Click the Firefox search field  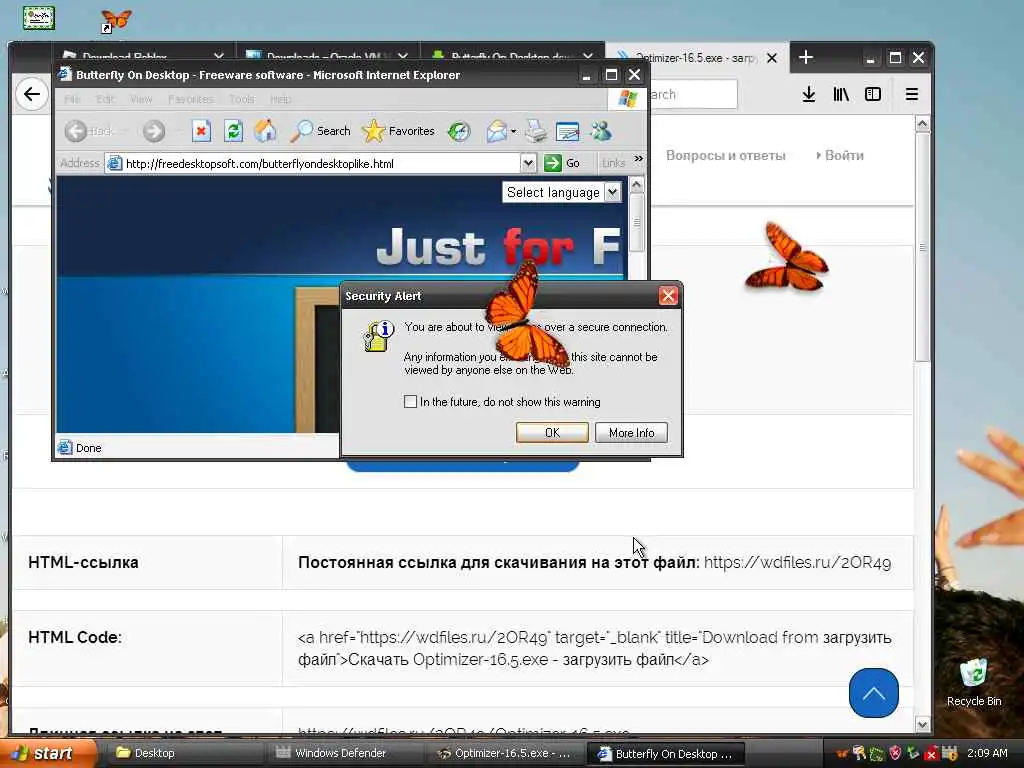click(694, 95)
